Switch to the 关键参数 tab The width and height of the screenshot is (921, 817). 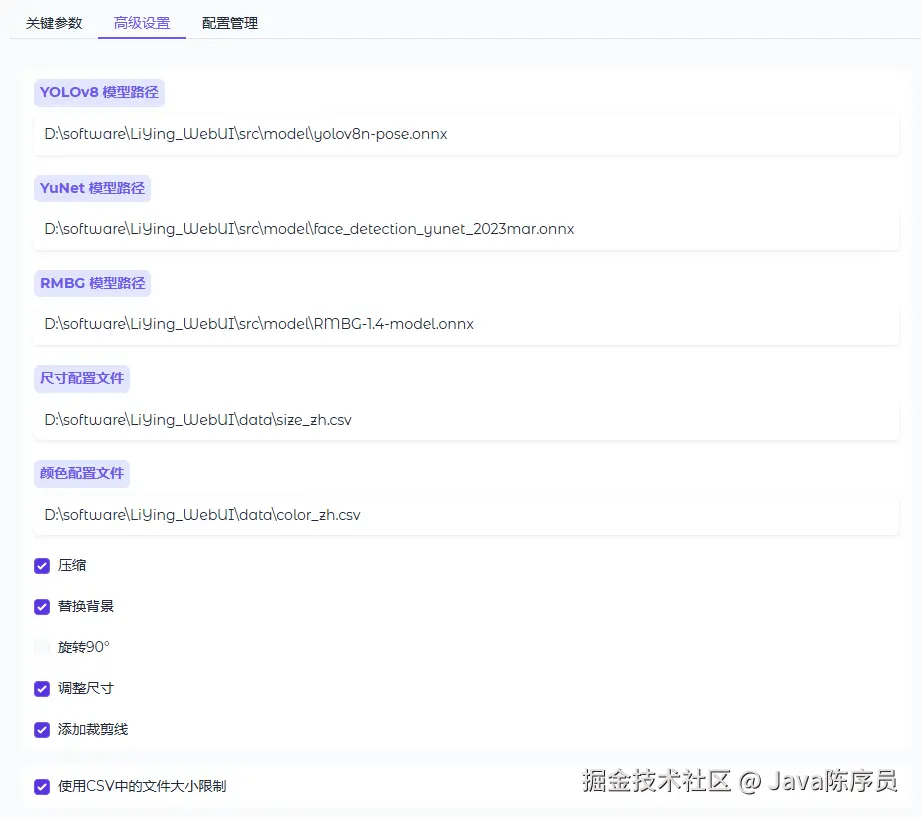click(54, 23)
